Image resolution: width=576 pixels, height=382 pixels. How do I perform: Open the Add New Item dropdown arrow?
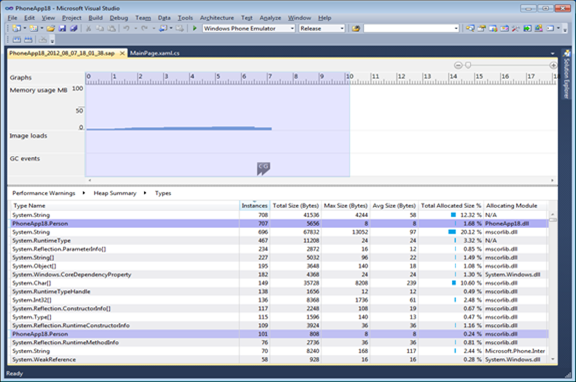(42, 28)
